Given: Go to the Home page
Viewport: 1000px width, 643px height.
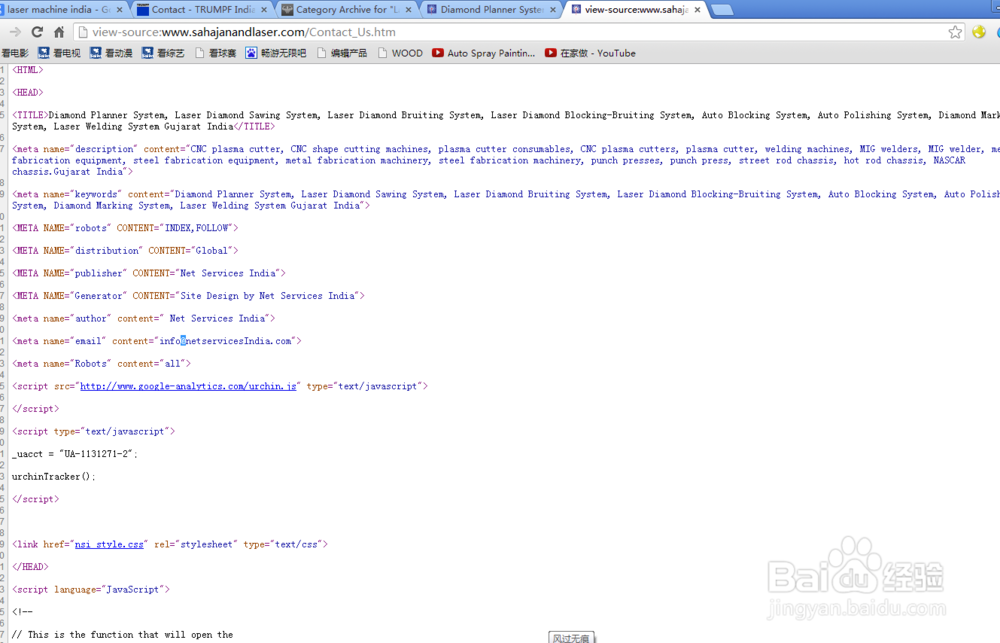Looking at the screenshot, I should point(59,32).
